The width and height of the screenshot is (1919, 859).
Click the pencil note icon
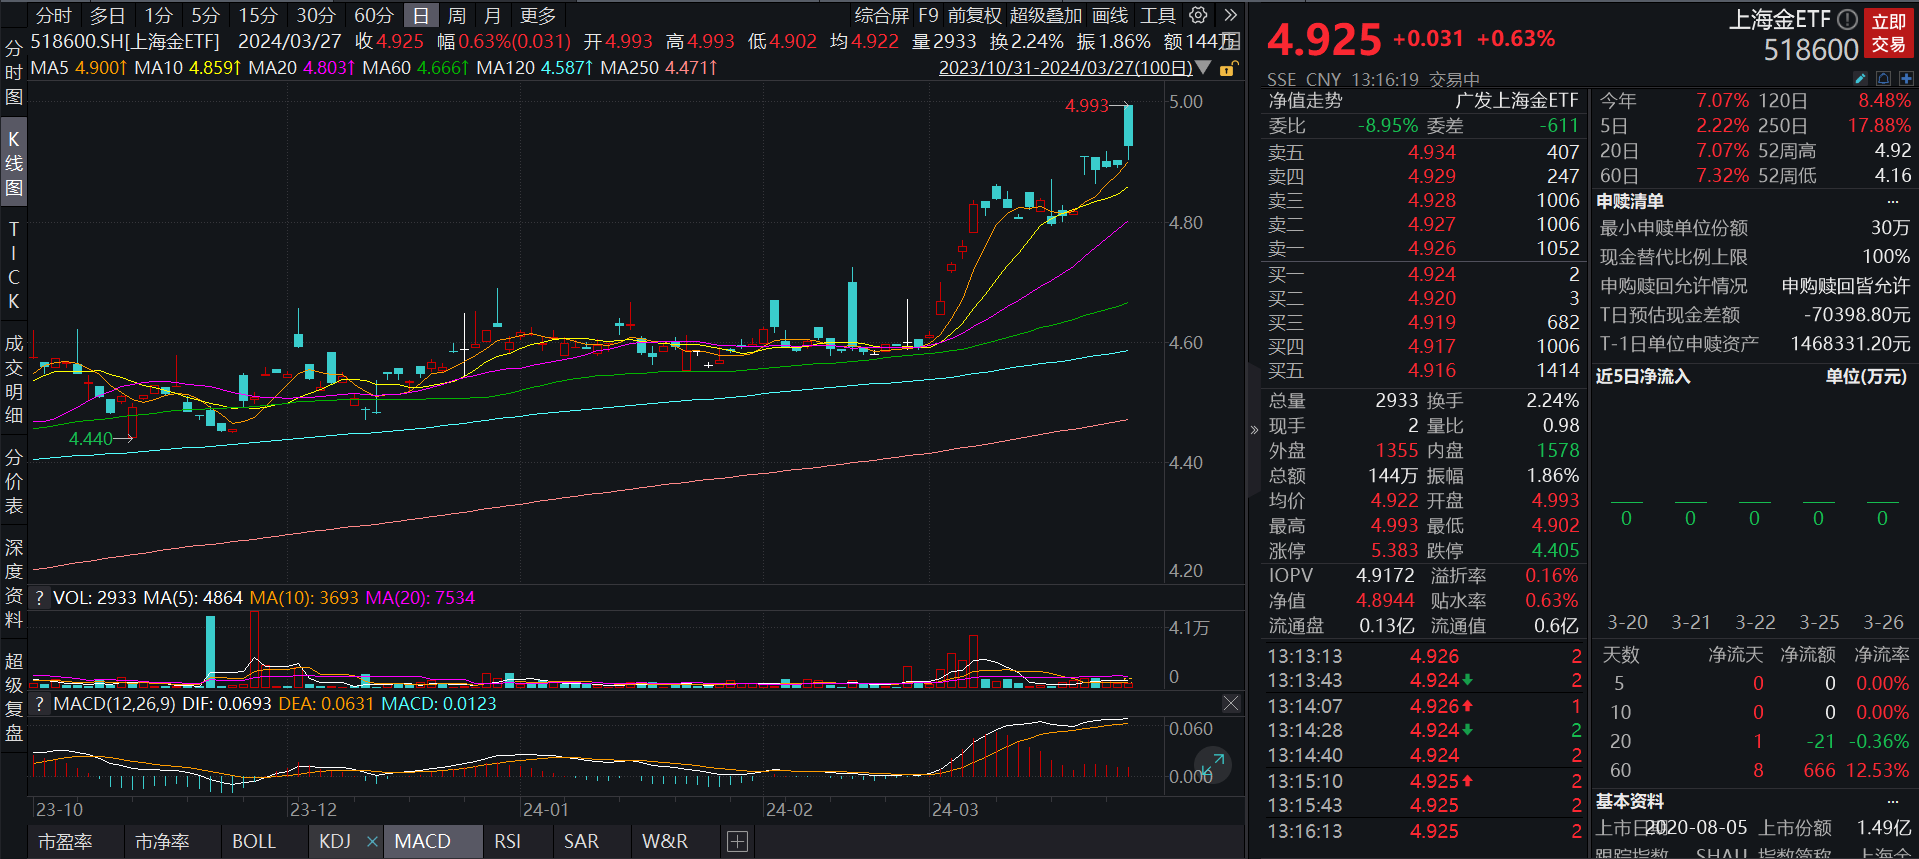point(1860,78)
